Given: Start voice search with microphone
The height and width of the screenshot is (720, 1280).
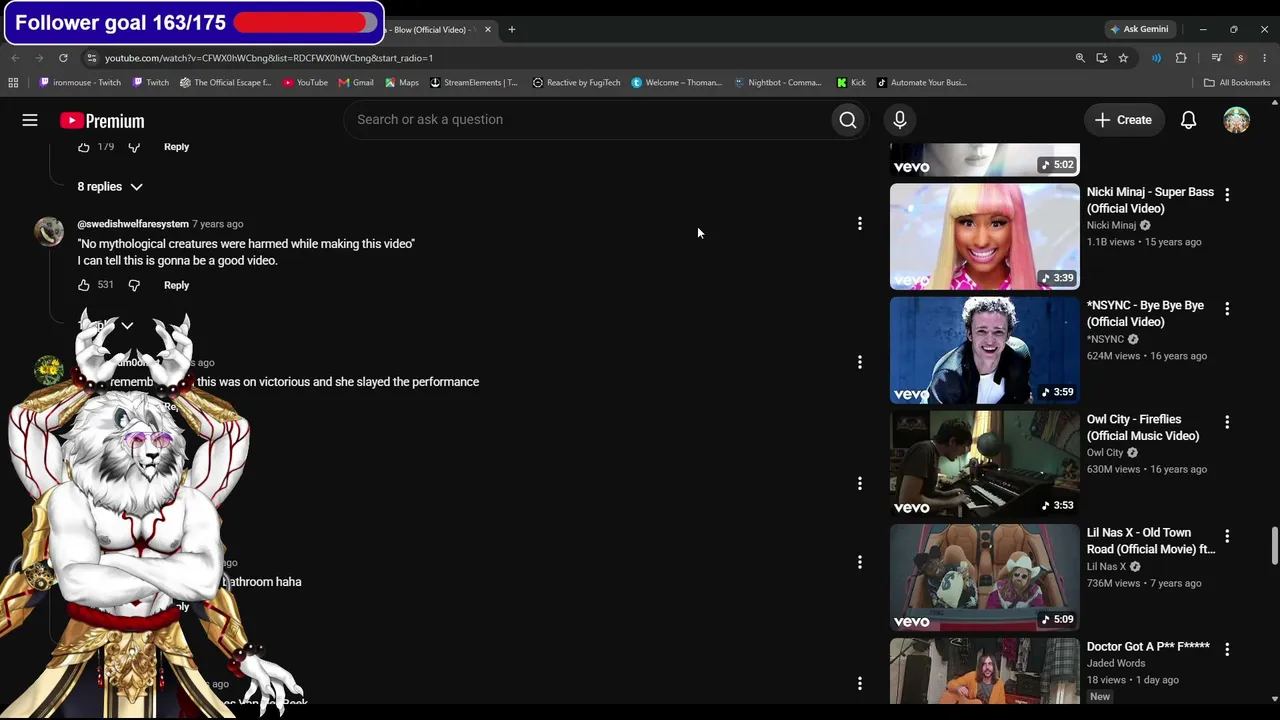Looking at the screenshot, I should tap(900, 120).
